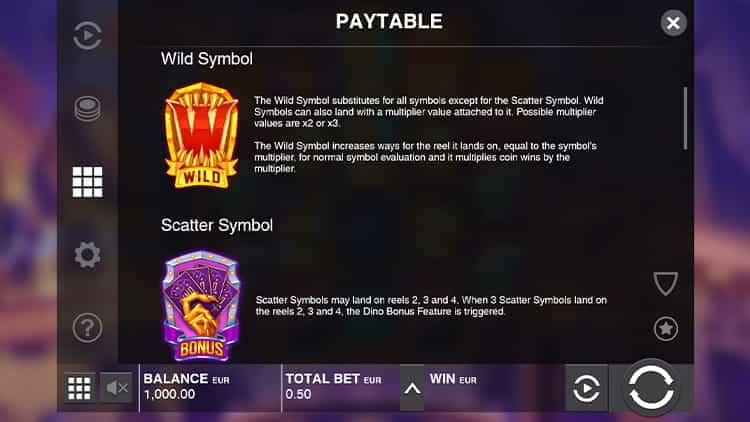Screen dimensions: 750x422
Task: Open the coin bet settings icon
Action: tap(88, 109)
